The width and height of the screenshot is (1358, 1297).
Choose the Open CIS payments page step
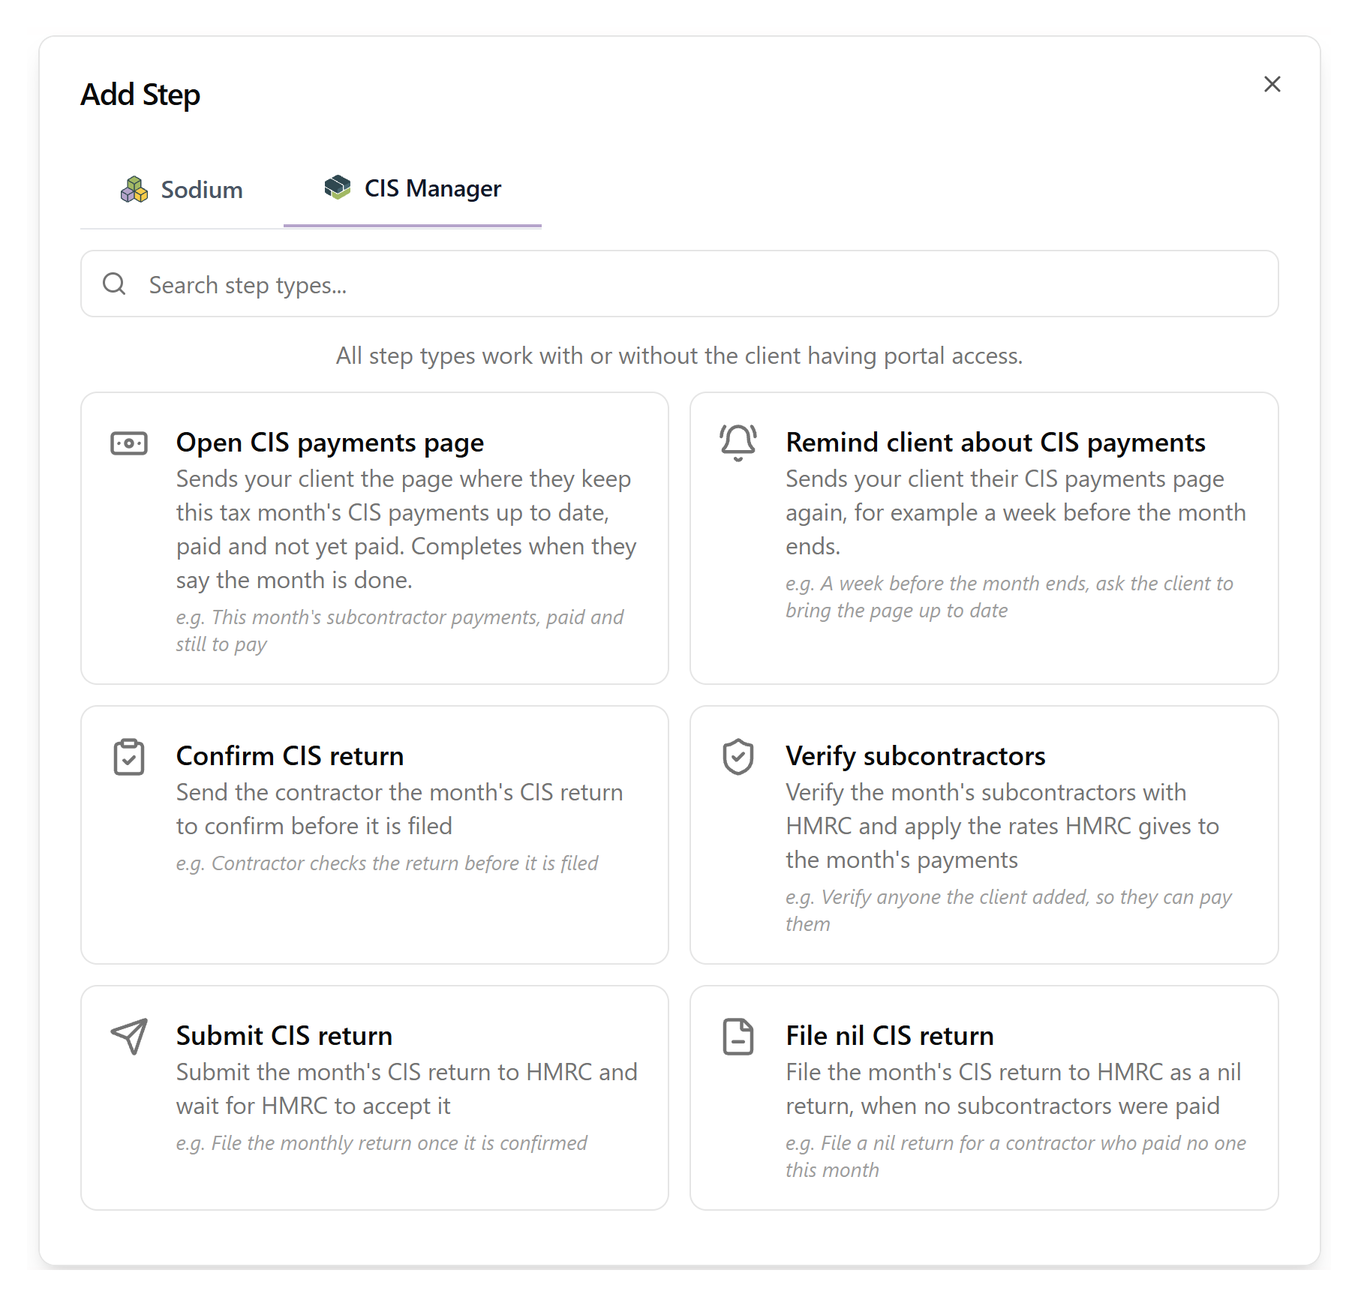(x=375, y=538)
